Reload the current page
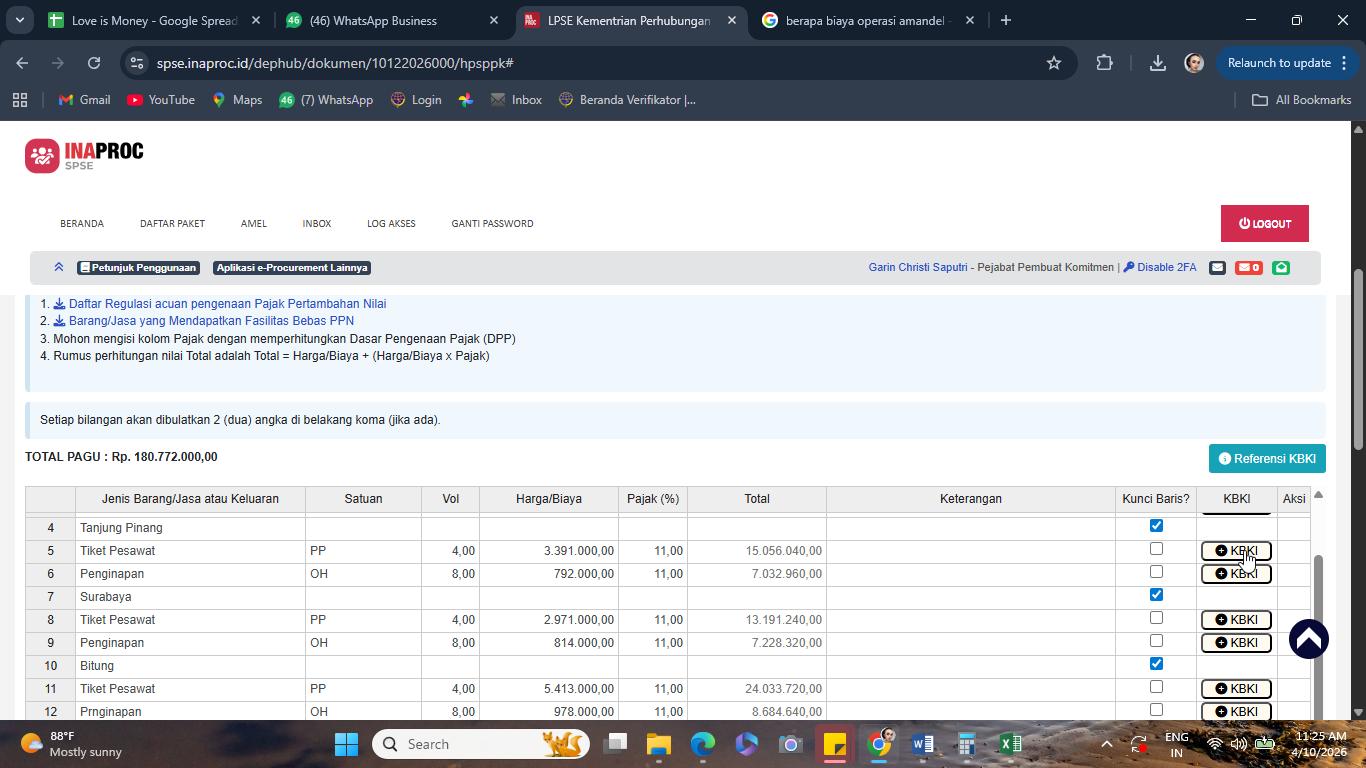Image resolution: width=1366 pixels, height=768 pixels. point(94,63)
